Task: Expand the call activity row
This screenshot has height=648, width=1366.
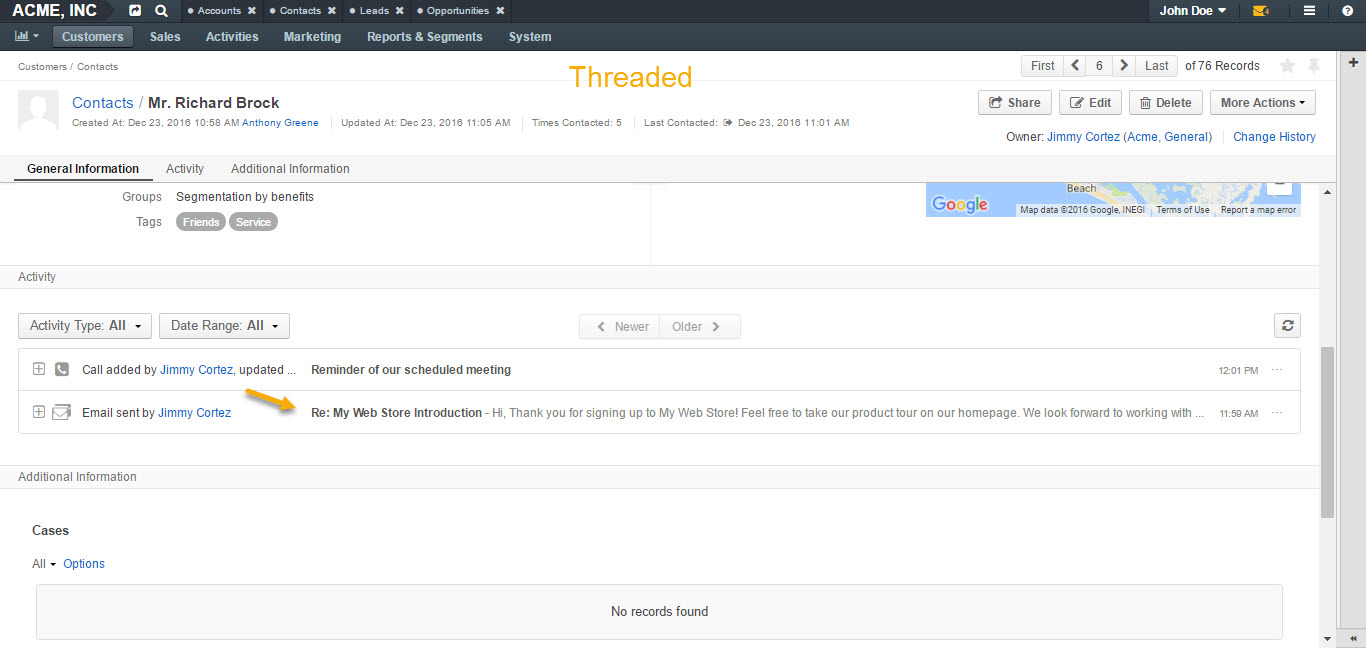Action: pyautogui.click(x=39, y=369)
